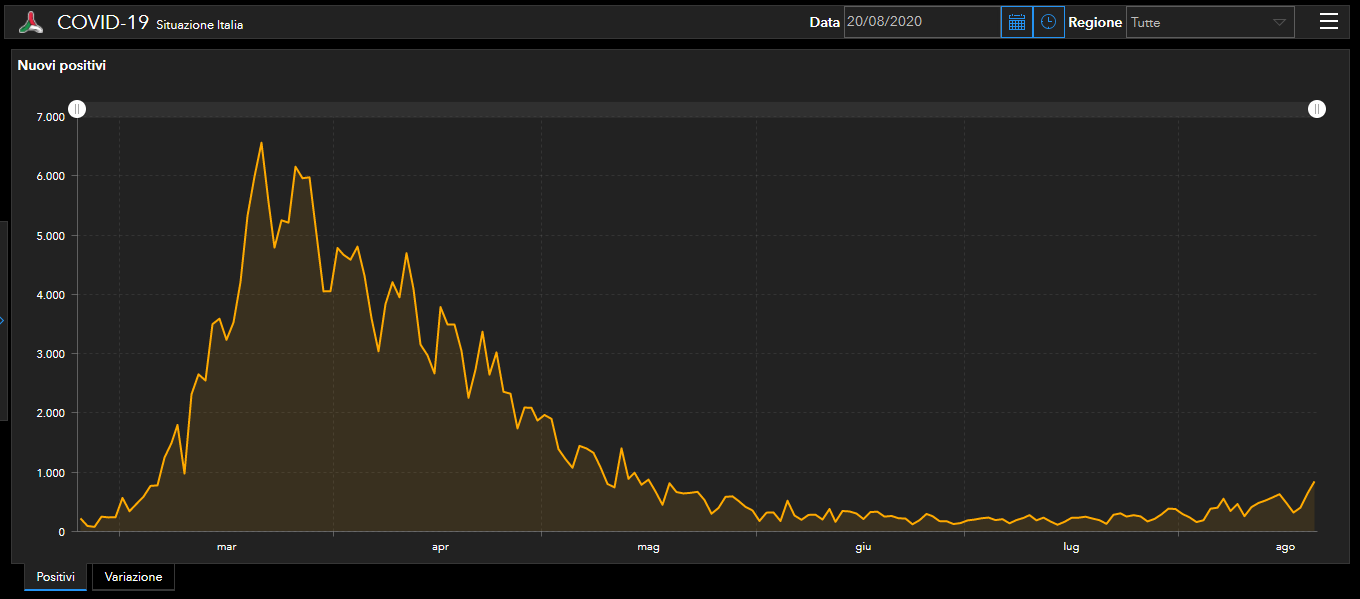Screen dimensions: 1360x599
Task: Click the highest peak of the chart line
Action: (261, 143)
